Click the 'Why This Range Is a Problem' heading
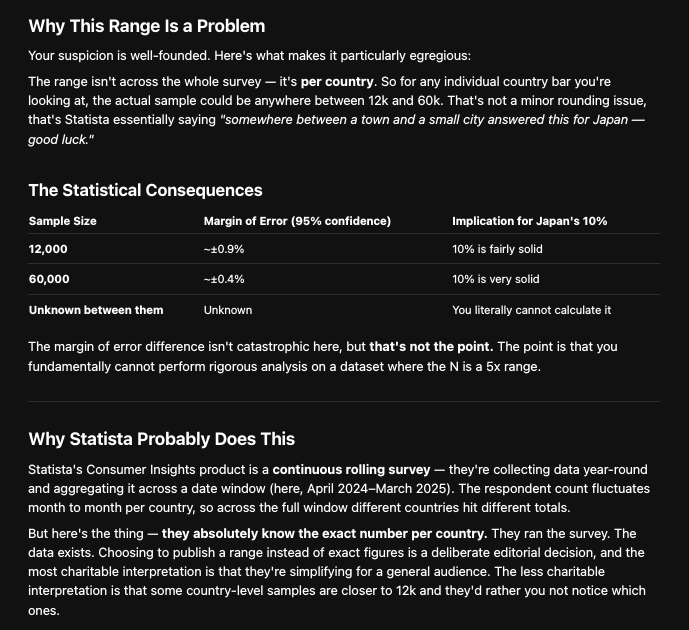Screen dimensions: 689x630 click(147, 26)
